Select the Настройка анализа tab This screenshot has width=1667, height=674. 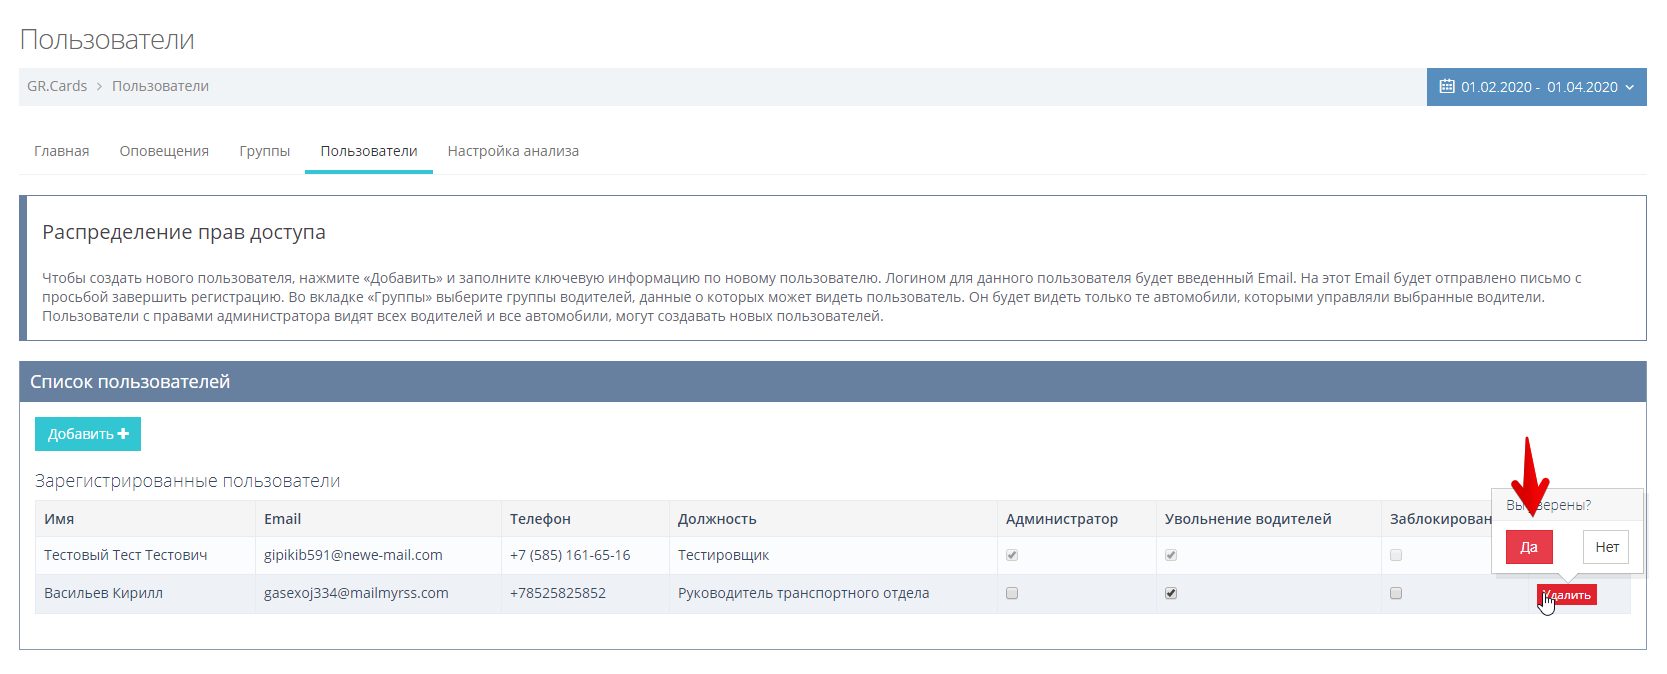(513, 151)
